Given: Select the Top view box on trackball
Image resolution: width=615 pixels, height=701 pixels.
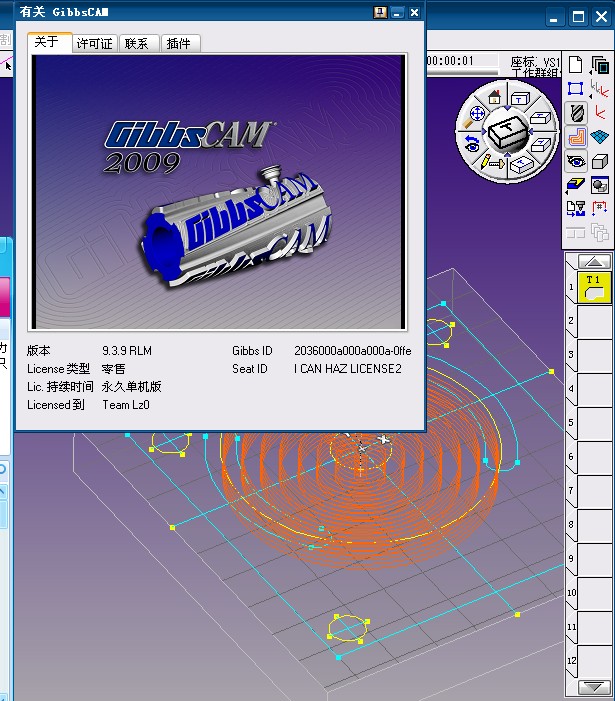Looking at the screenshot, I should tap(520, 99).
